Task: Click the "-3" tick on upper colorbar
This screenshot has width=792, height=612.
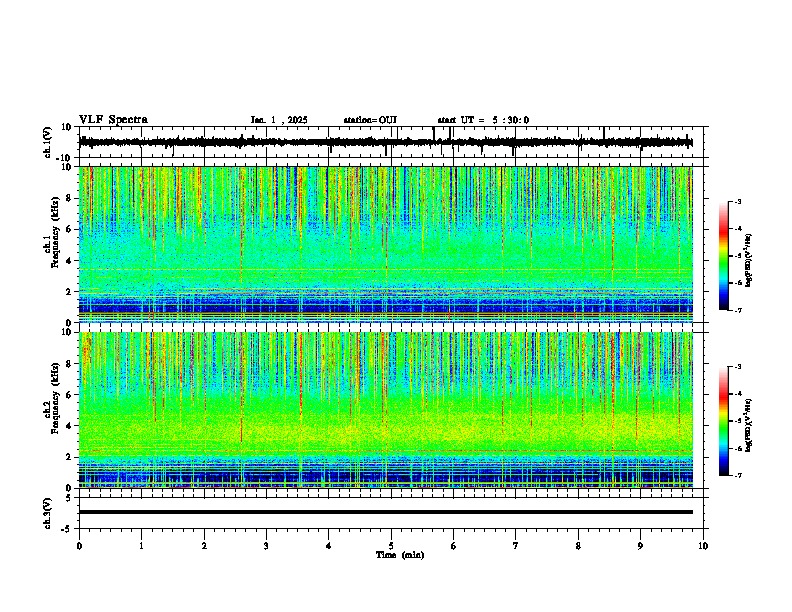Action: click(x=737, y=202)
